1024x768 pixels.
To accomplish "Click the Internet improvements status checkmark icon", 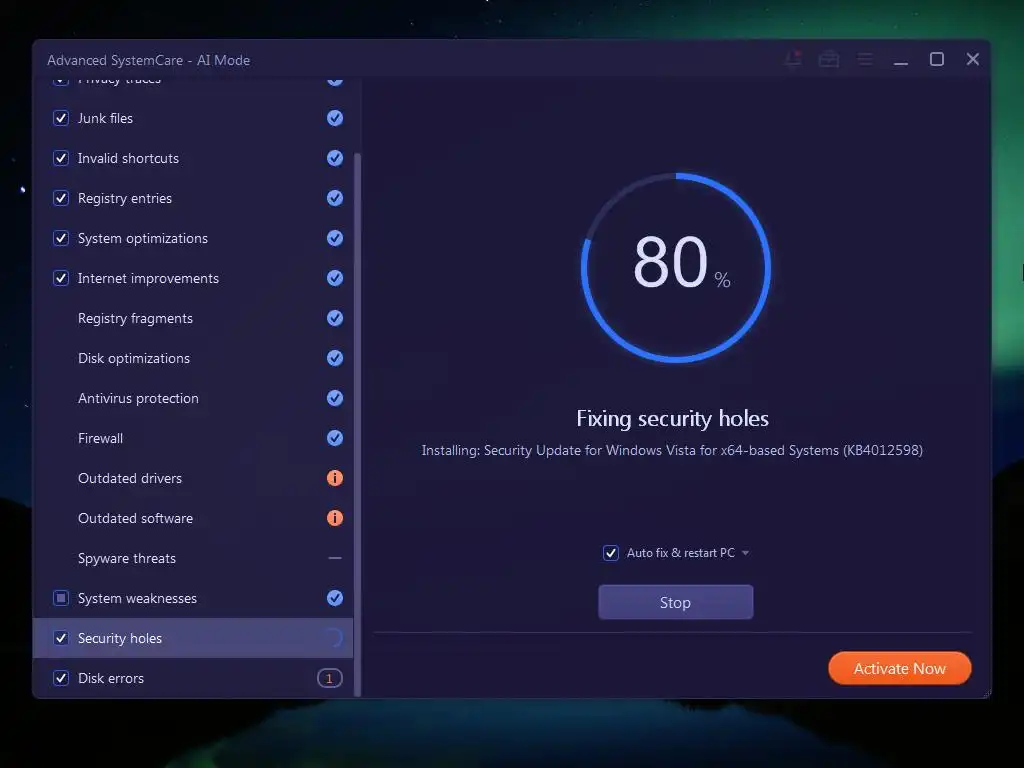I will [x=334, y=278].
